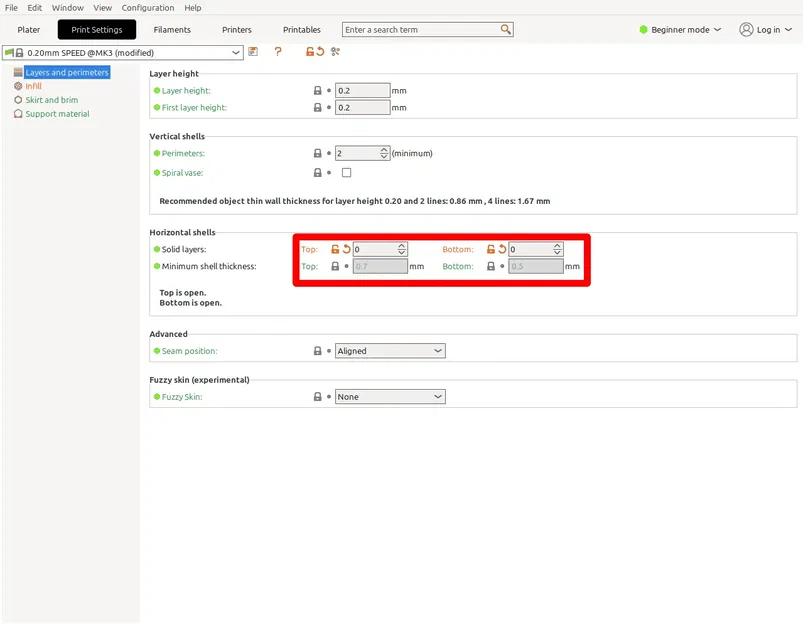Screen dimensions: 803x625
Task: Click the lock icon for Layer height
Action: 318,91
